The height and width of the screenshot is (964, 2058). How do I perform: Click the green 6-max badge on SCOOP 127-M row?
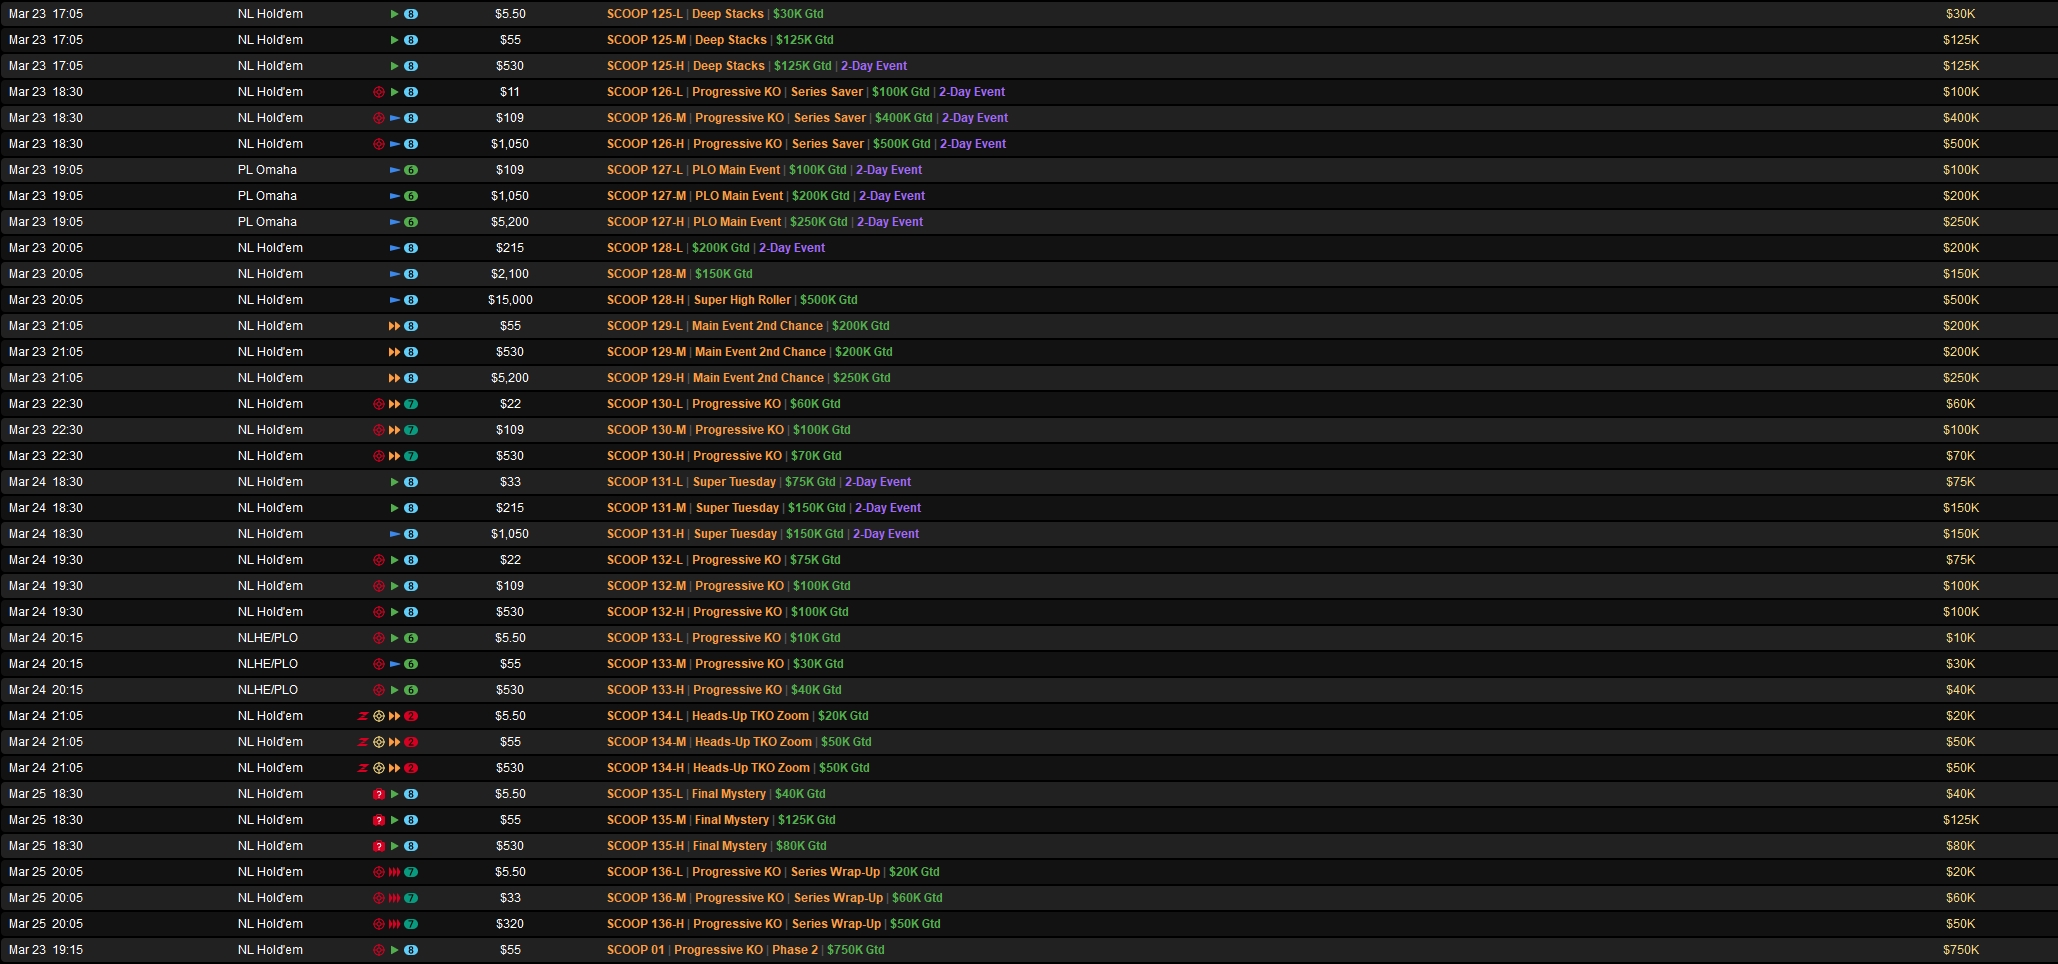(411, 196)
